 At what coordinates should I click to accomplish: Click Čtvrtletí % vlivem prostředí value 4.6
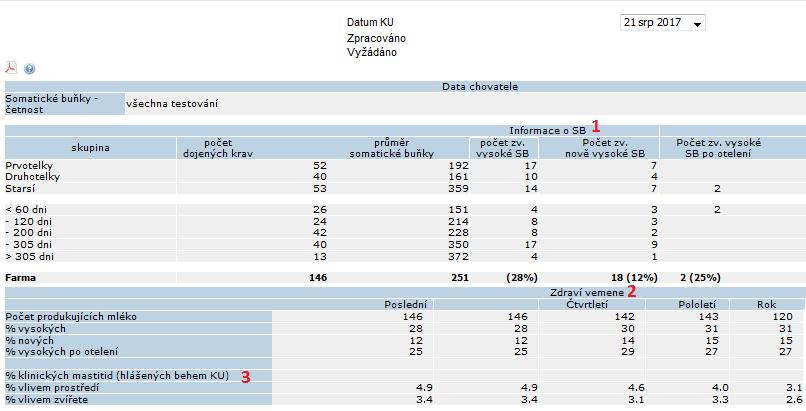[636, 388]
